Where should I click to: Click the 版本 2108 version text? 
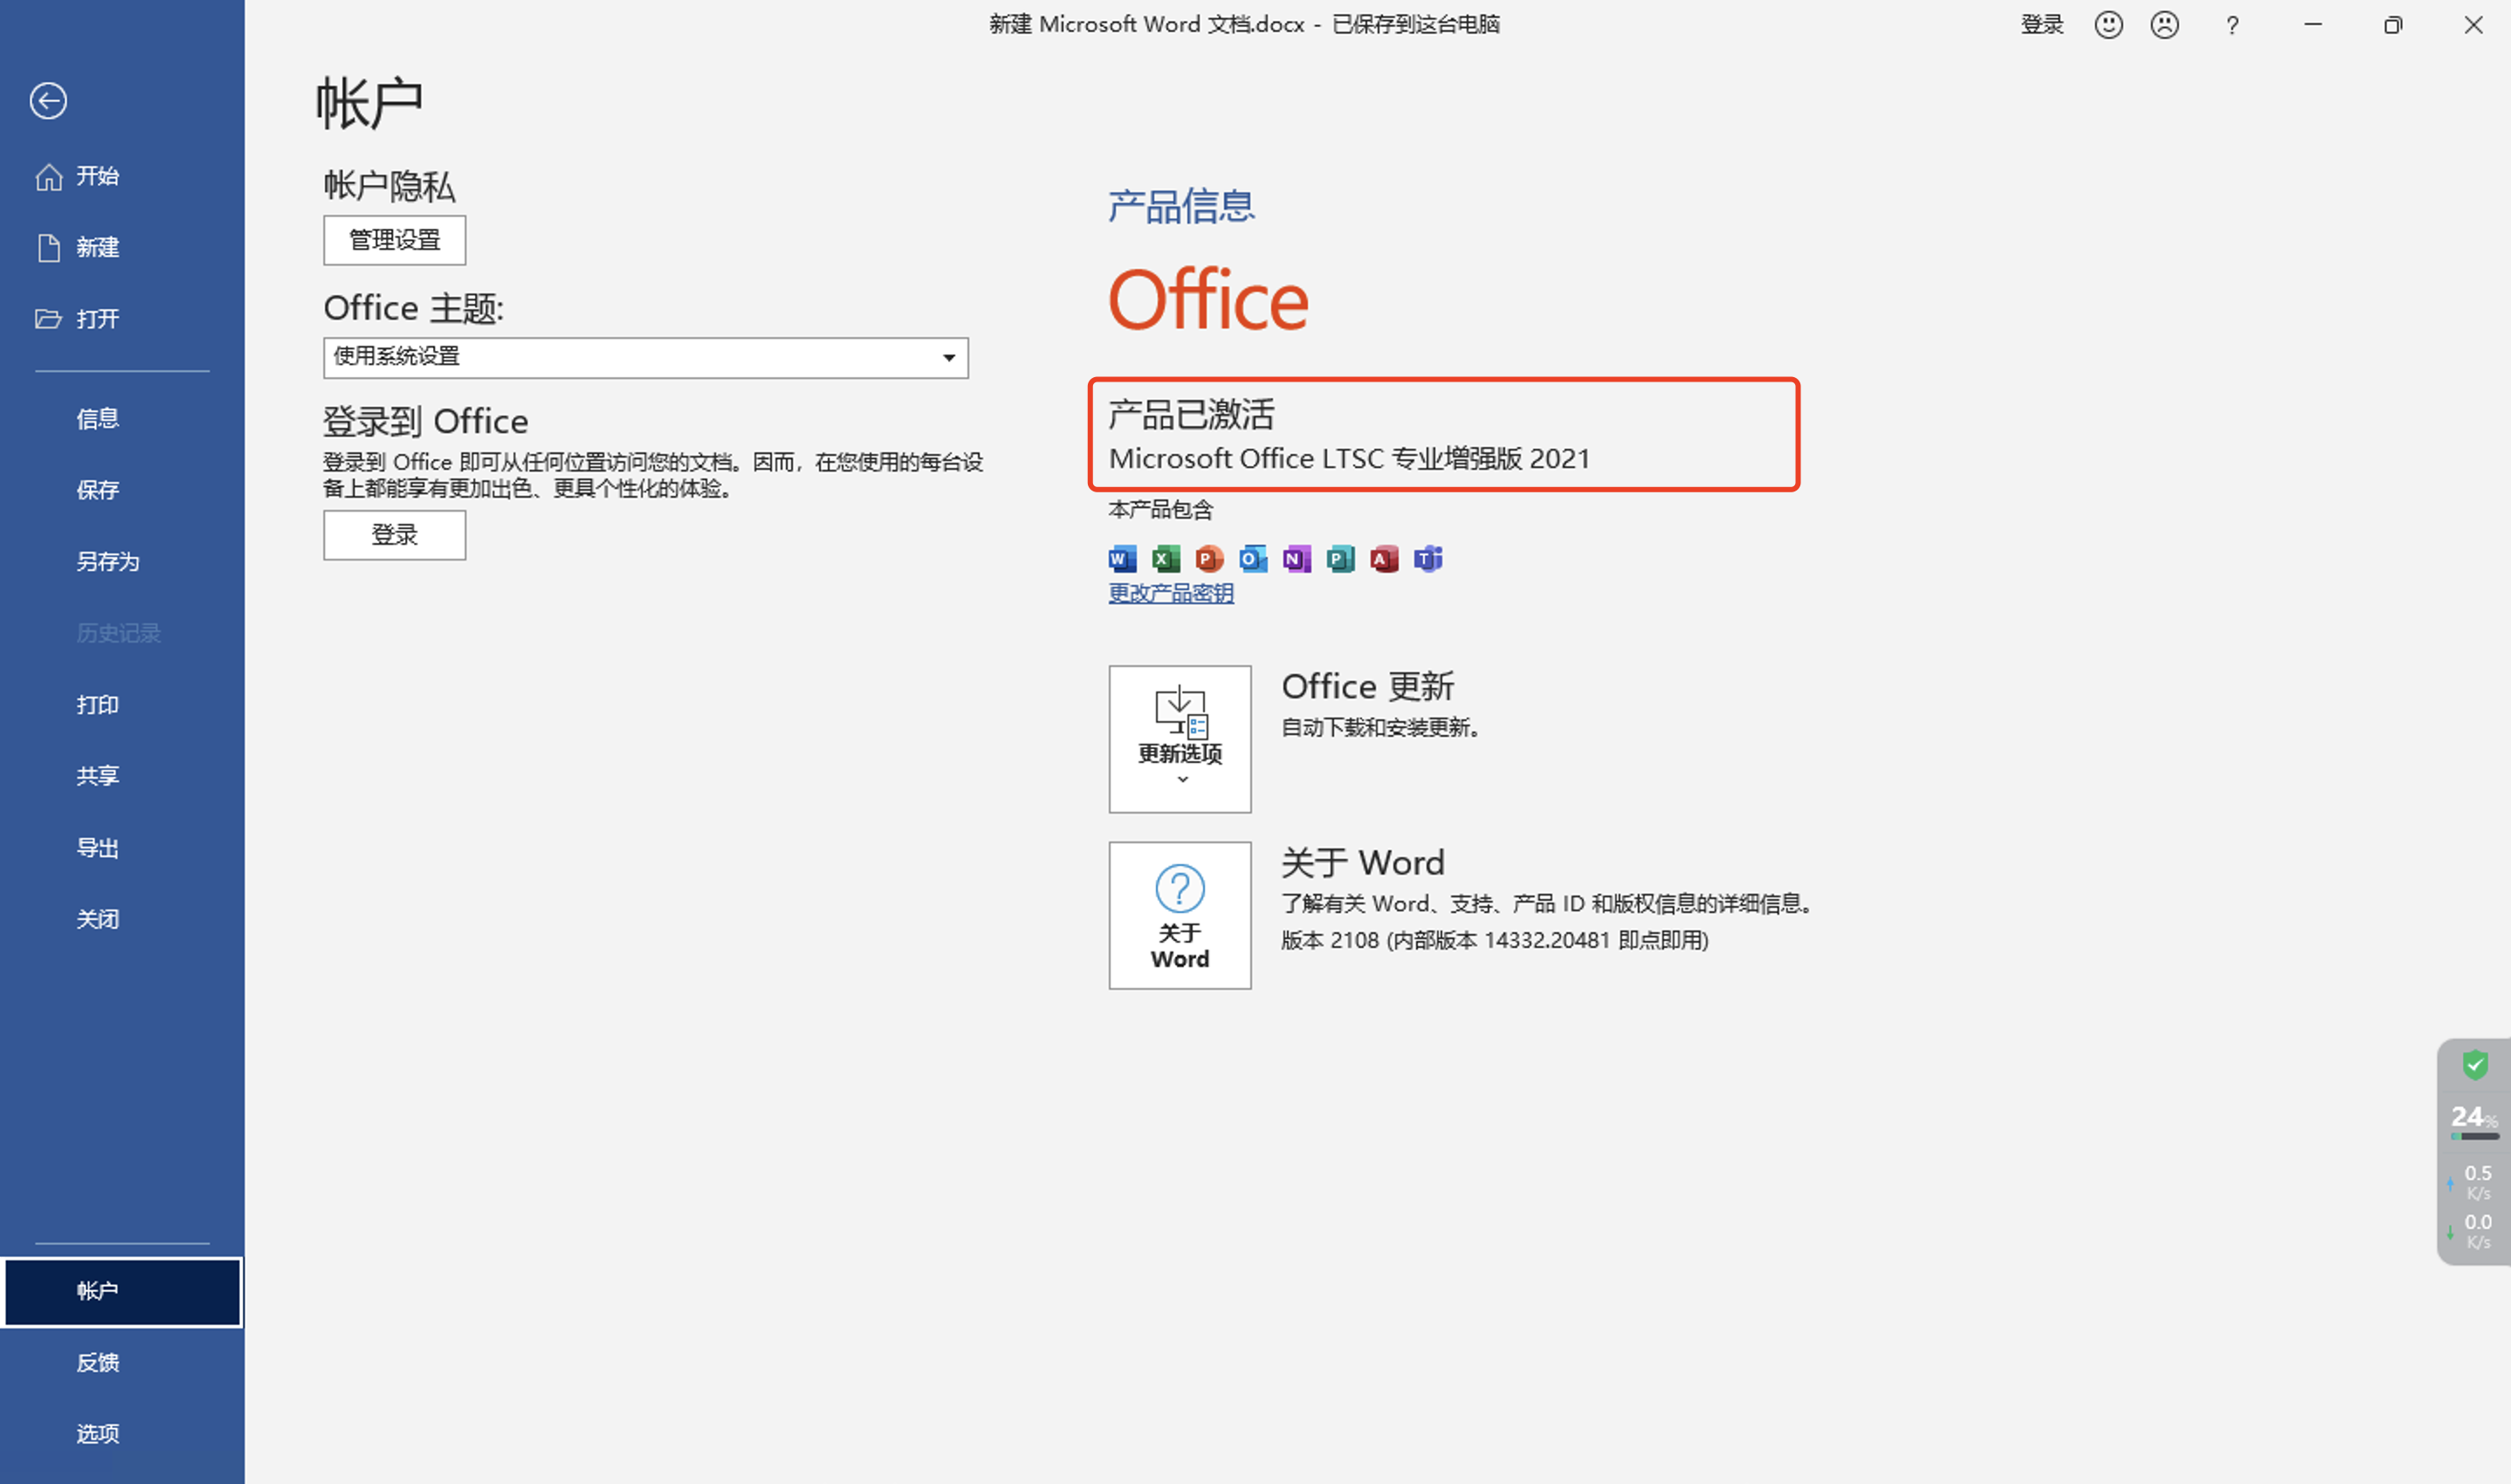pyautogui.click(x=1495, y=941)
